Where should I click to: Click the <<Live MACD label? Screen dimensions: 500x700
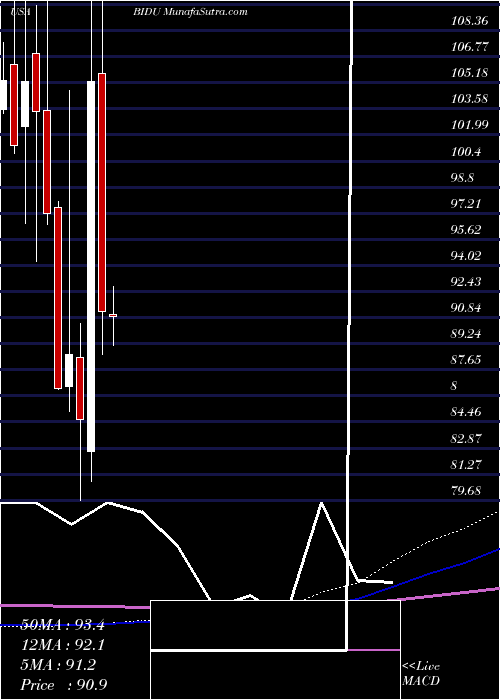[x=421, y=674]
